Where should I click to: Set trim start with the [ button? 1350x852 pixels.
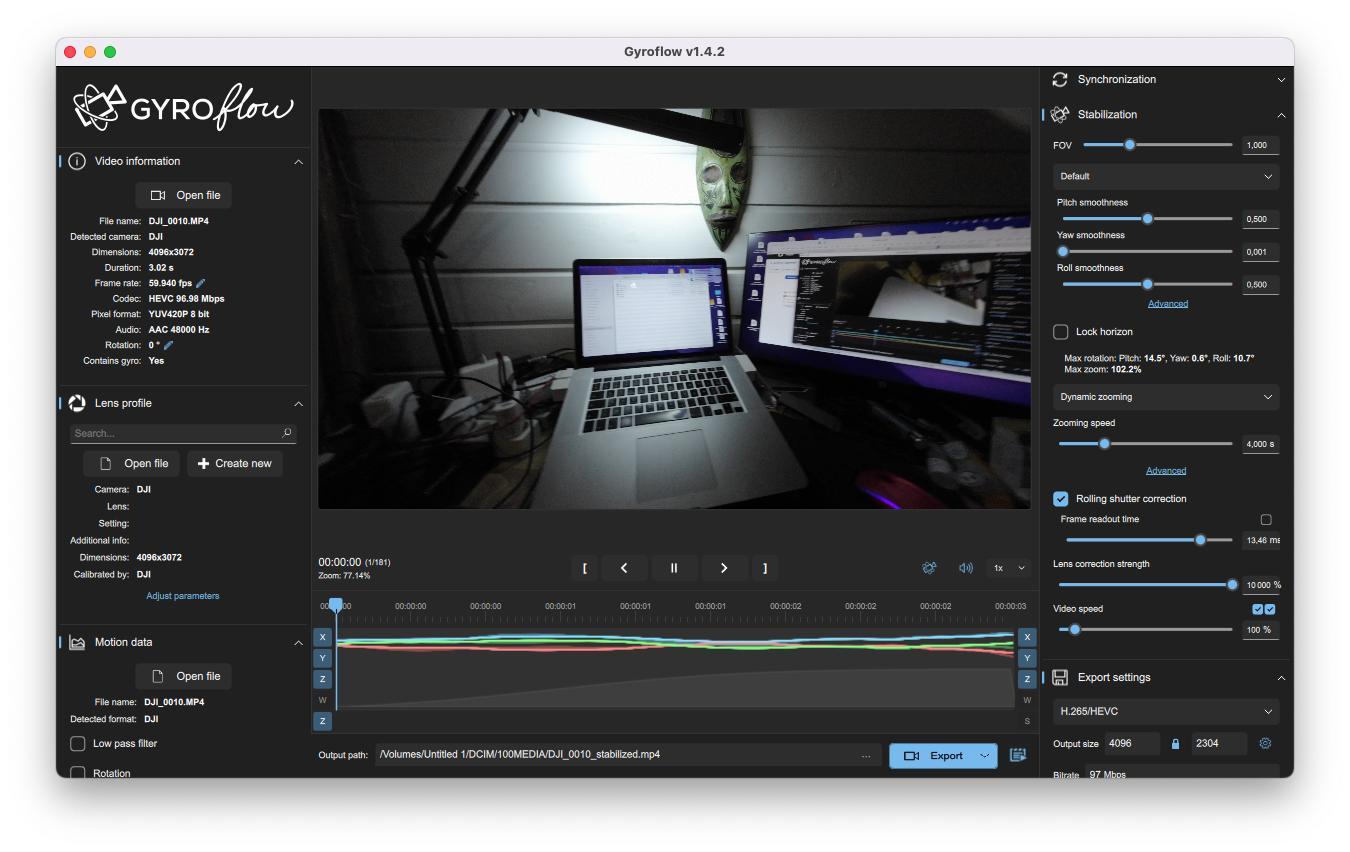(584, 568)
